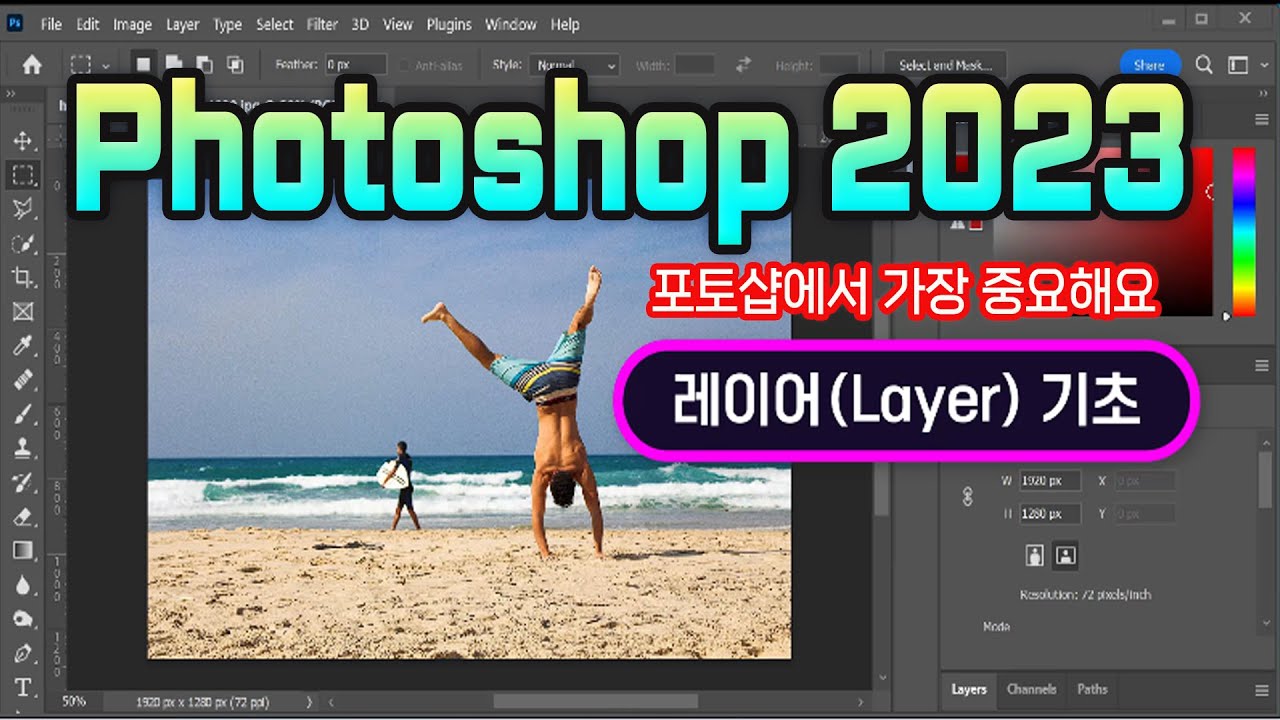Choose Add to selection mode
Screen dimensions: 1280x720
click(x=174, y=65)
